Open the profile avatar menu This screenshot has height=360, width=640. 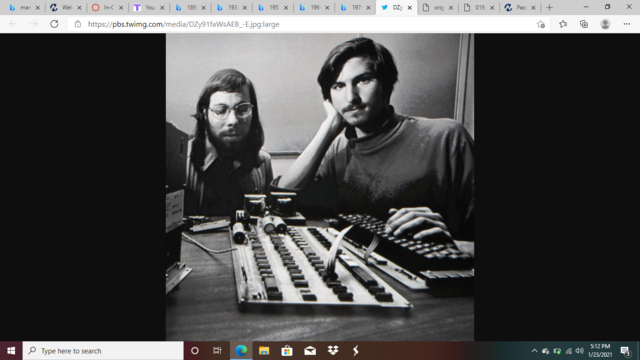605,24
